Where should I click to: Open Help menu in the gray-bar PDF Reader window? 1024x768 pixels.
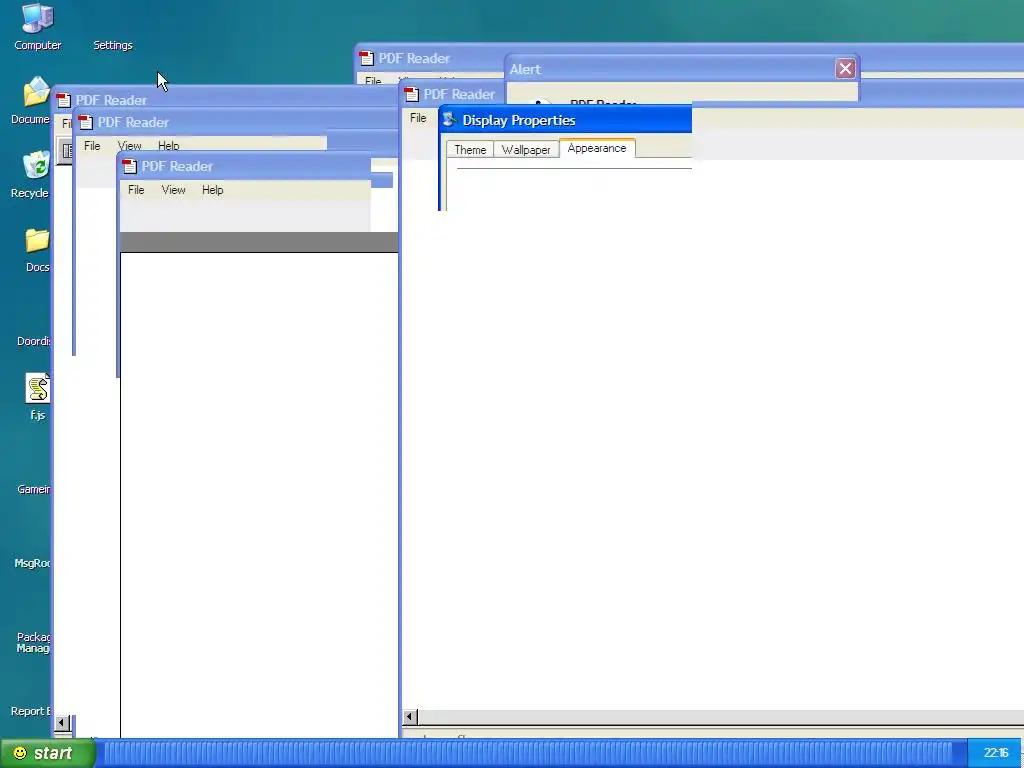[212, 189]
